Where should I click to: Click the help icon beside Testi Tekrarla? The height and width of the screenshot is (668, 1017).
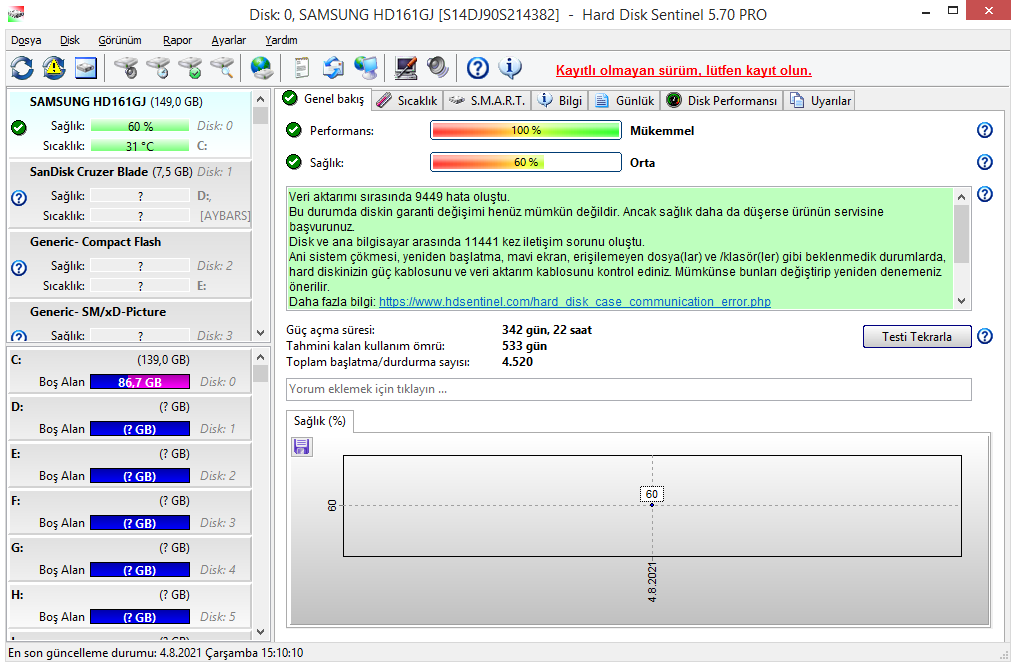[x=985, y=337]
